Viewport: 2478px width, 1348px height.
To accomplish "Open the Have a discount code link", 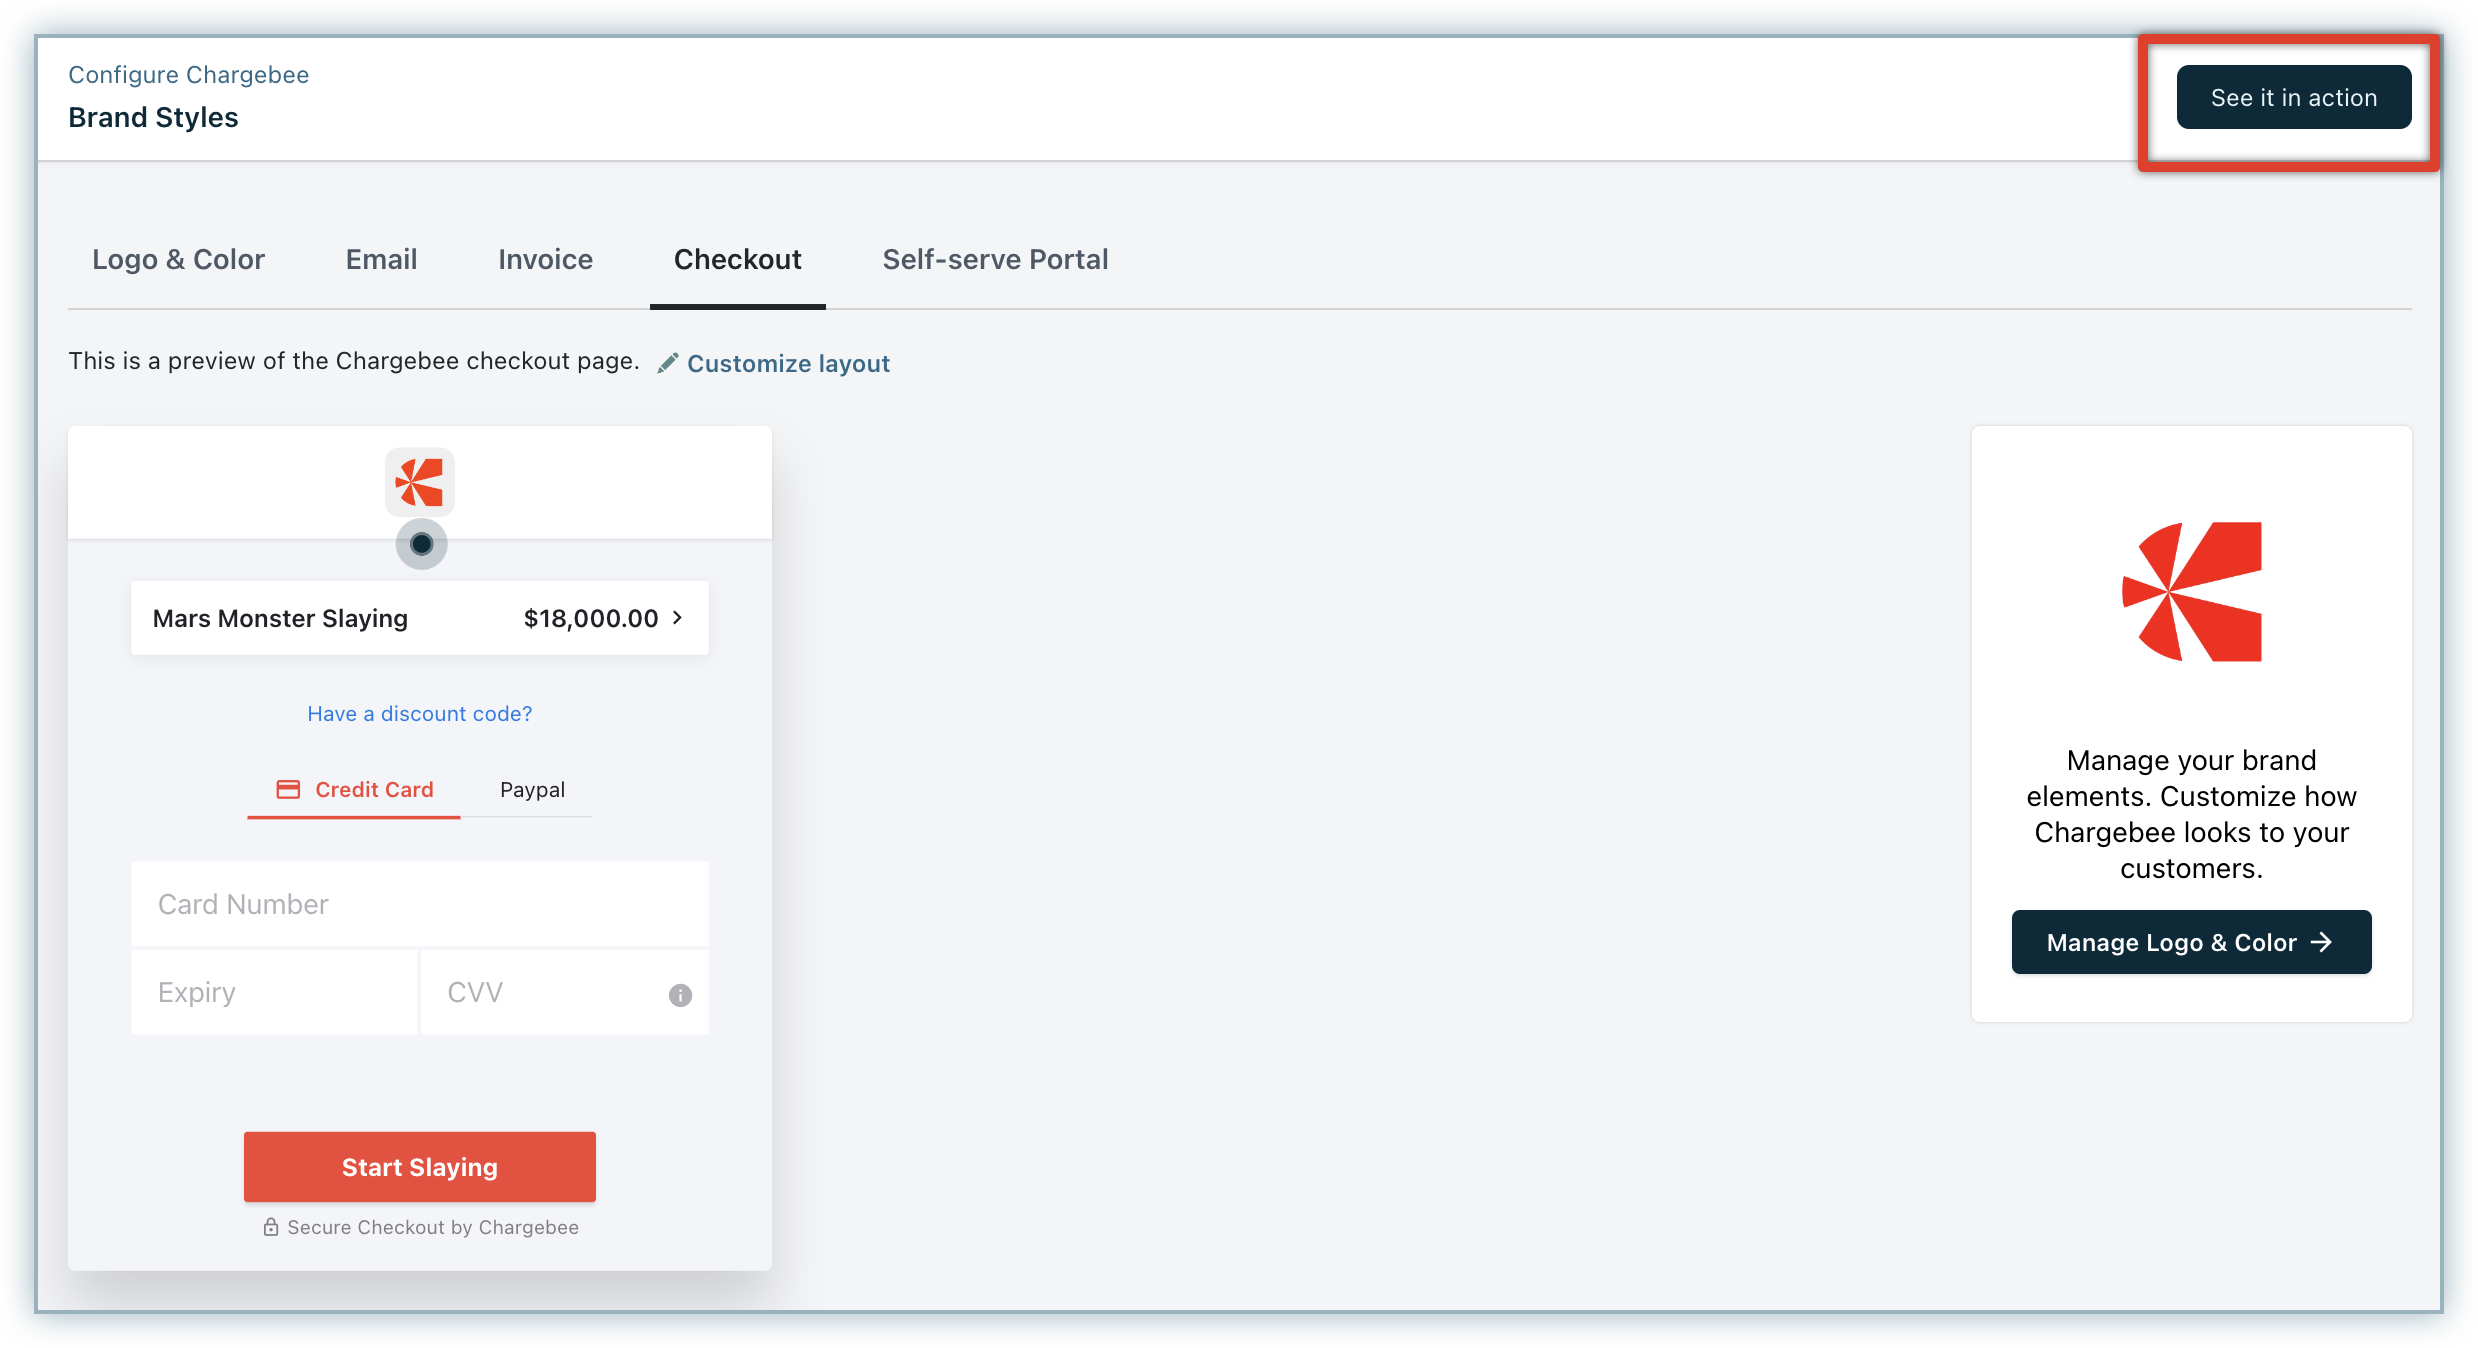I will pyautogui.click(x=420, y=714).
